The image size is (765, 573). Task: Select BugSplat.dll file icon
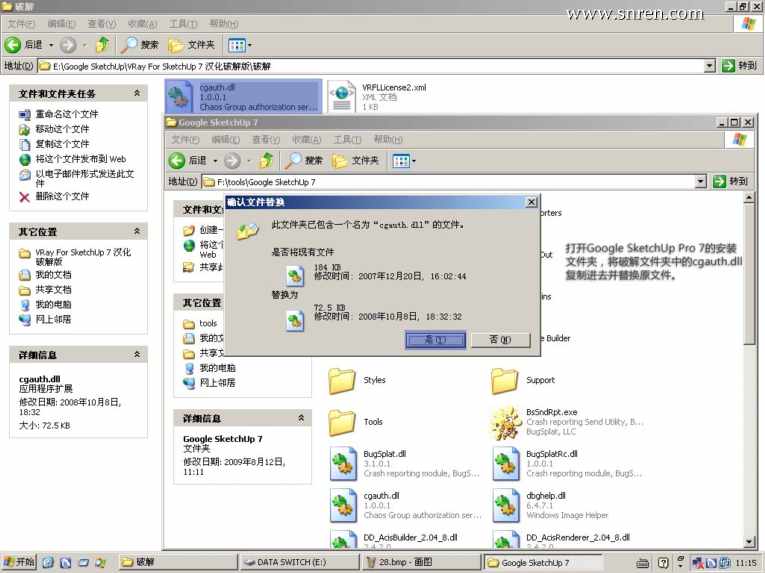point(342,464)
